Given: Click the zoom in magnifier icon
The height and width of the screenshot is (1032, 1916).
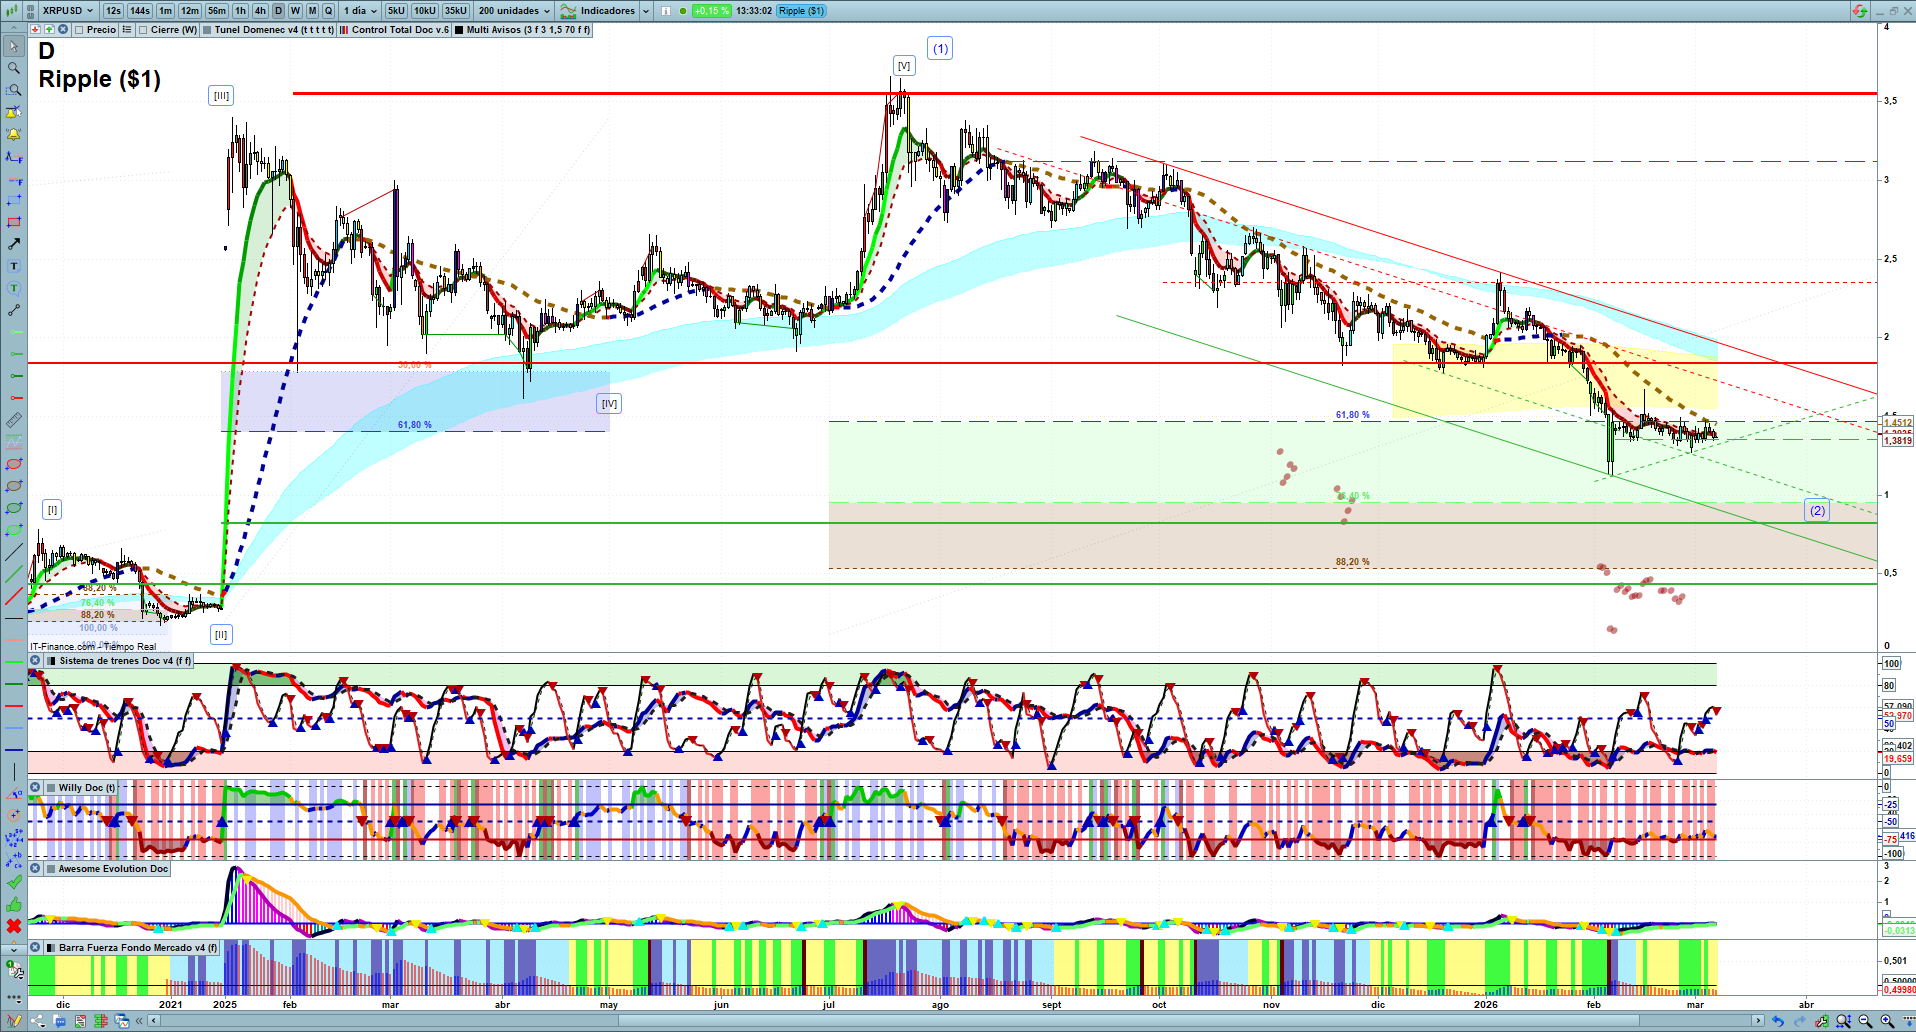Looking at the screenshot, I should [x=1887, y=1021].
